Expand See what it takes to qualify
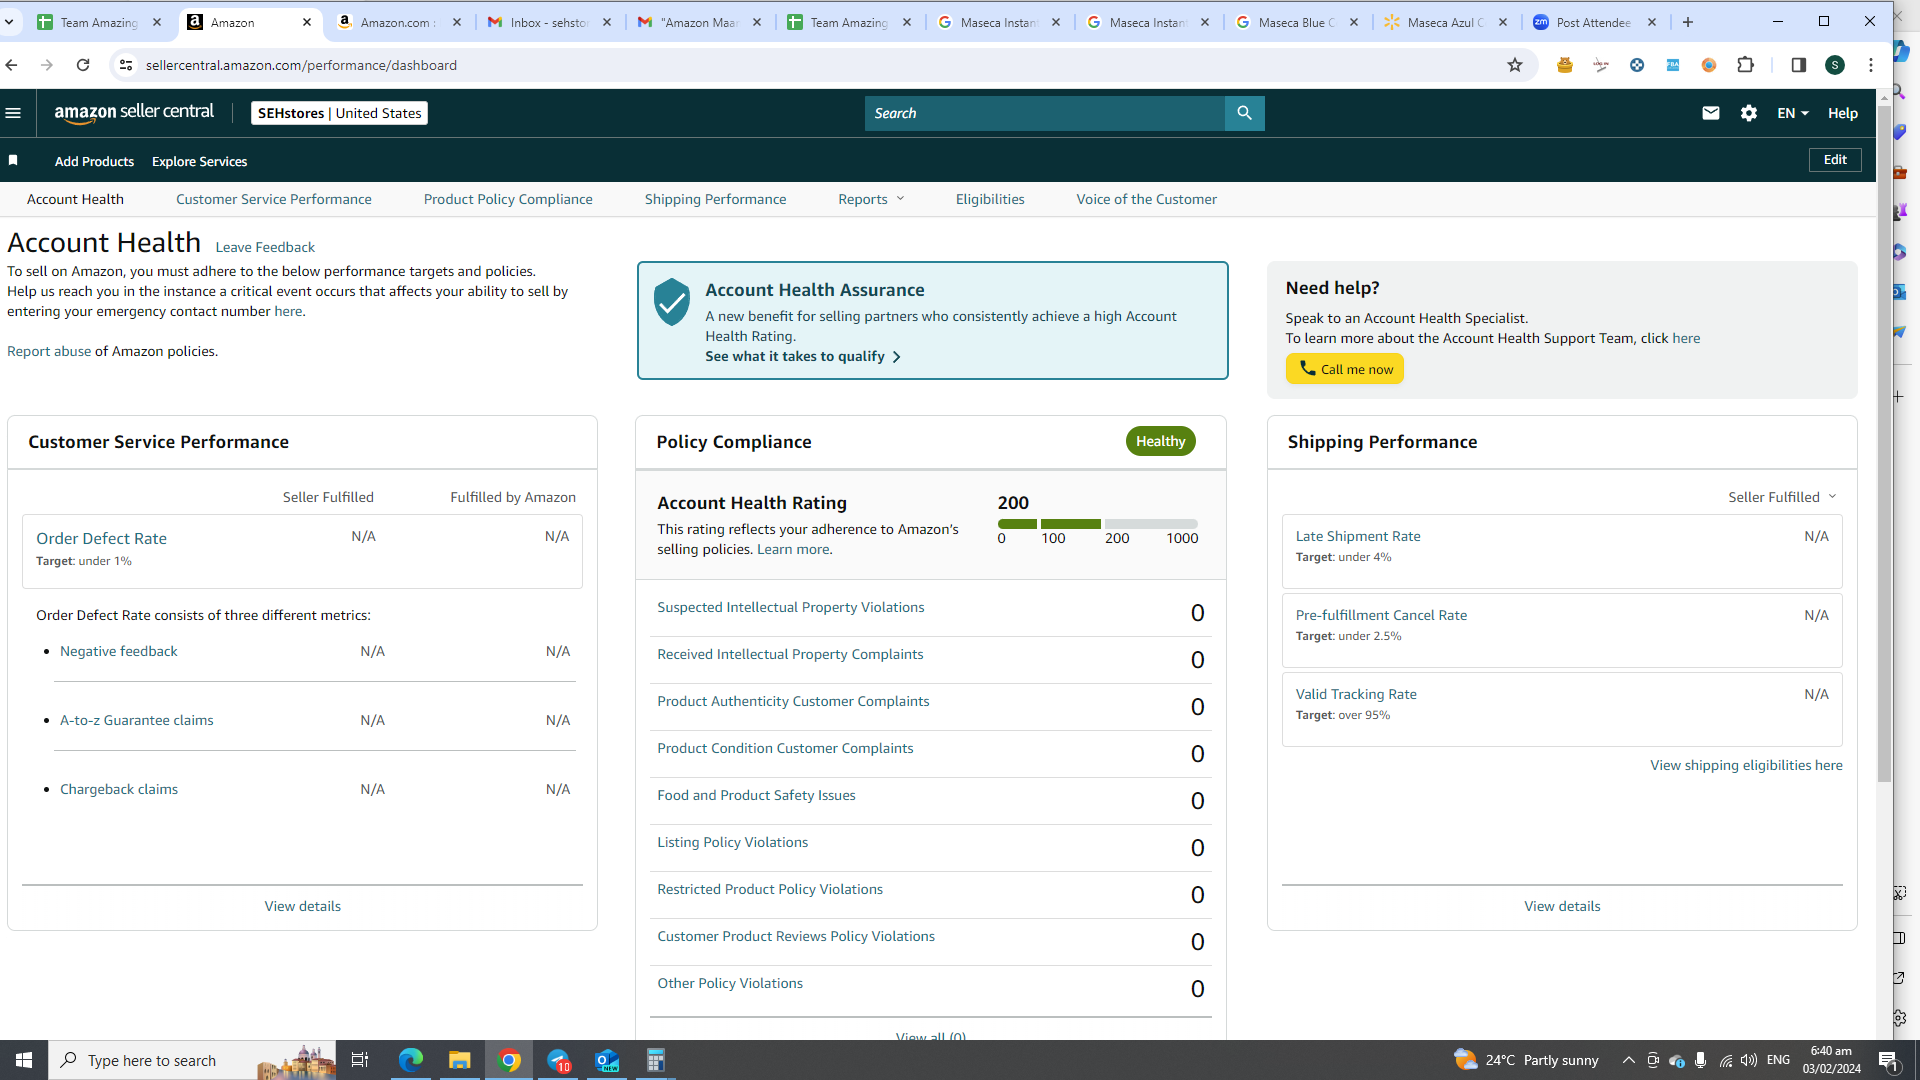Screen dimensions: 1920x1080 point(803,356)
